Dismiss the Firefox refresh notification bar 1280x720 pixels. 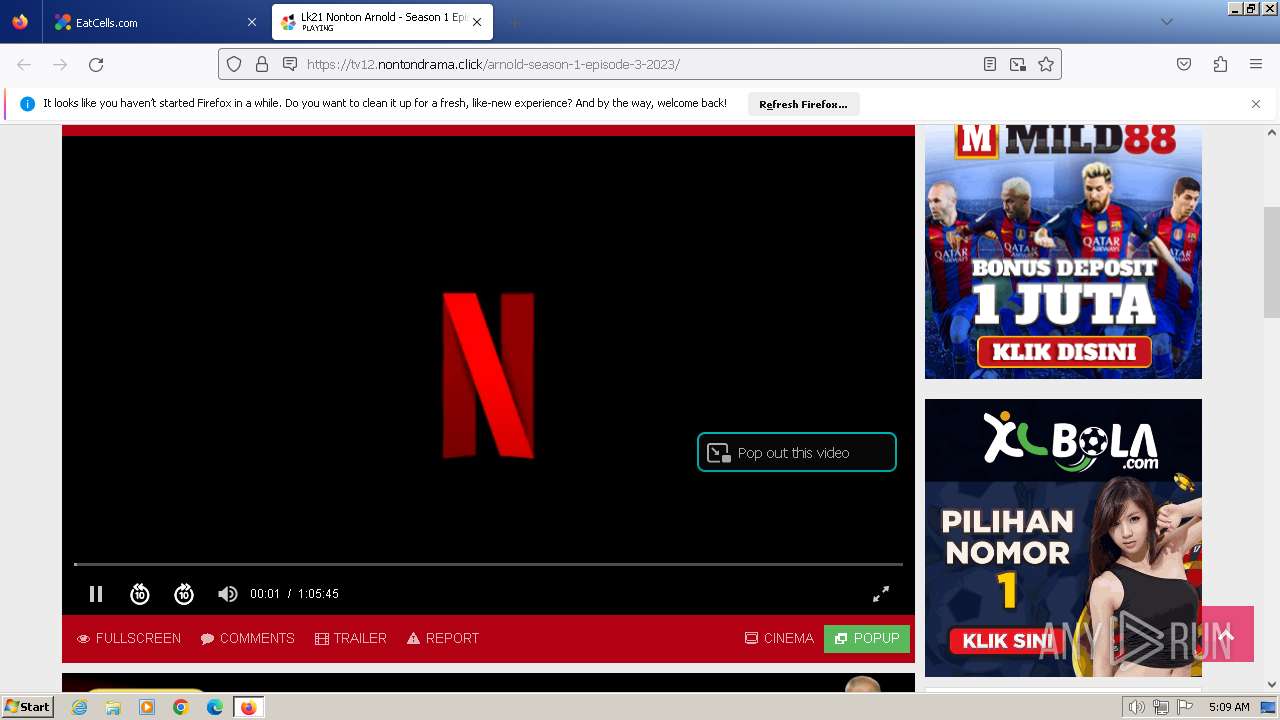coord(1256,104)
